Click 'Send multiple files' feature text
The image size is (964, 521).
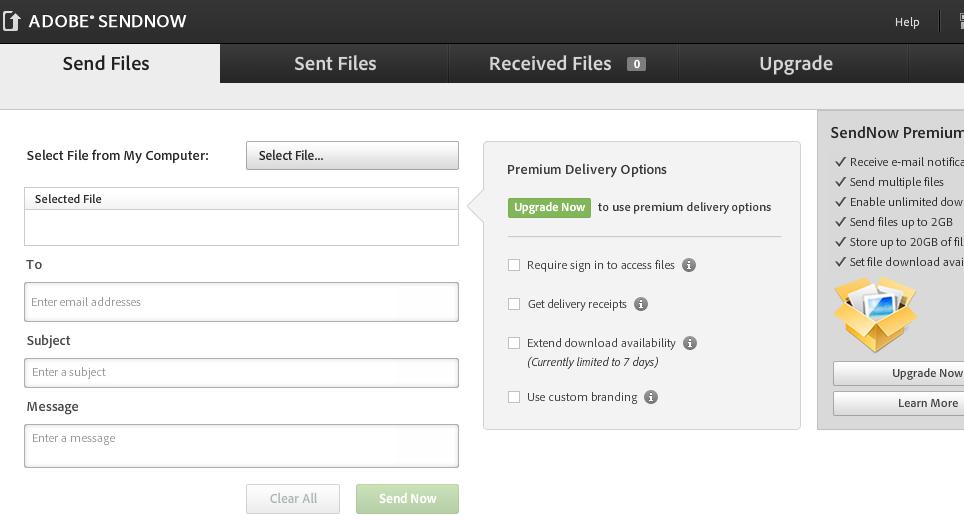896,182
